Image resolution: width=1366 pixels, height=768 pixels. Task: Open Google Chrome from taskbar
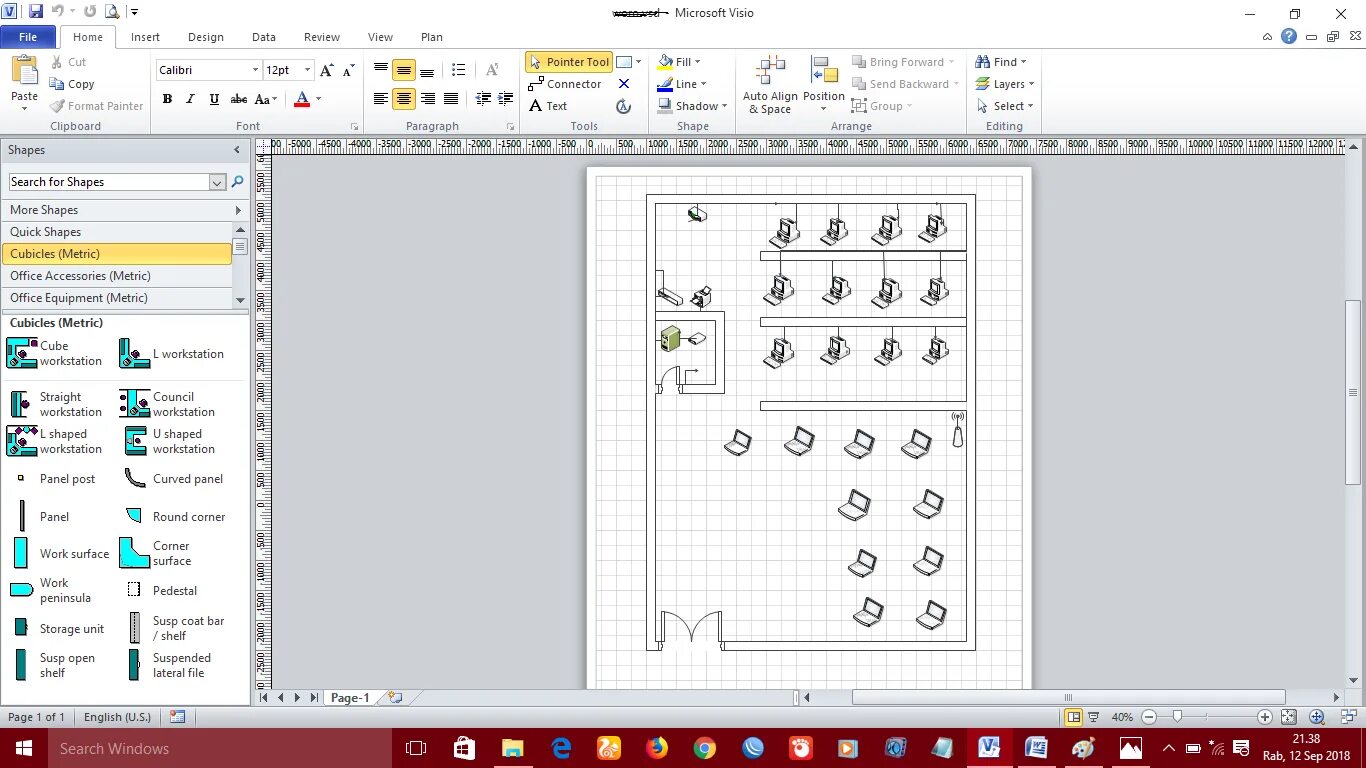tap(705, 748)
